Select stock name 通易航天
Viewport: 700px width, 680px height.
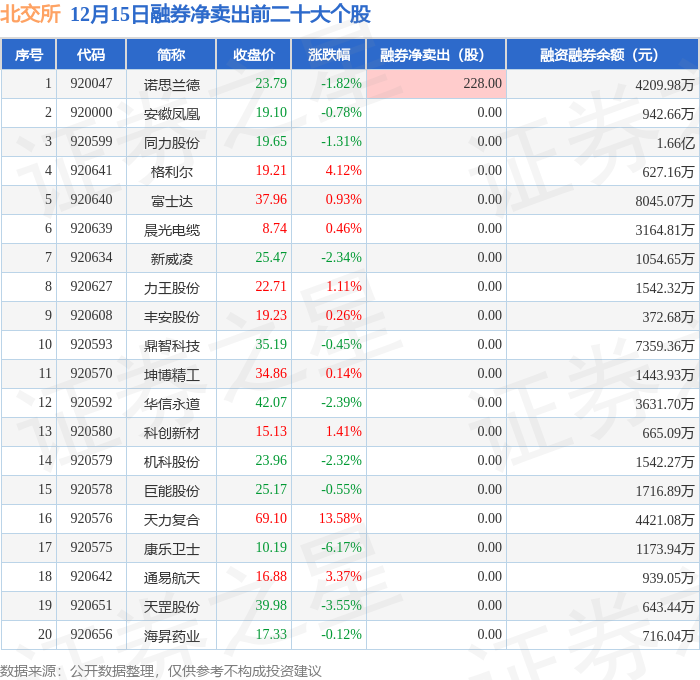[171, 578]
